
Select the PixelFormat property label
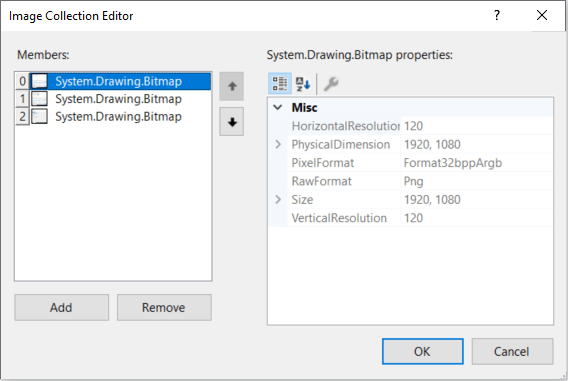[x=322, y=163]
